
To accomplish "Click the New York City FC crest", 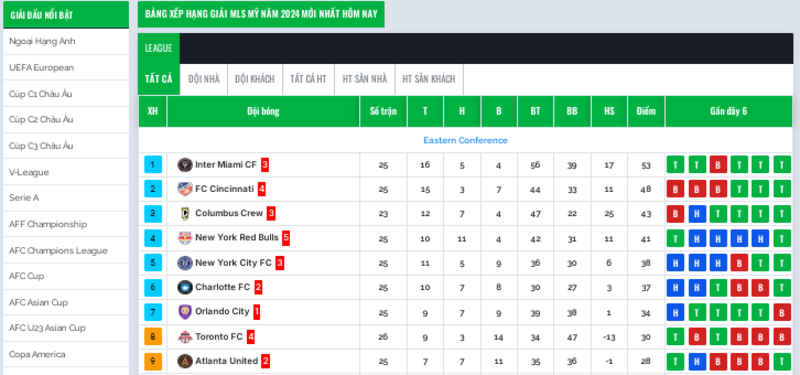I will 185,263.
